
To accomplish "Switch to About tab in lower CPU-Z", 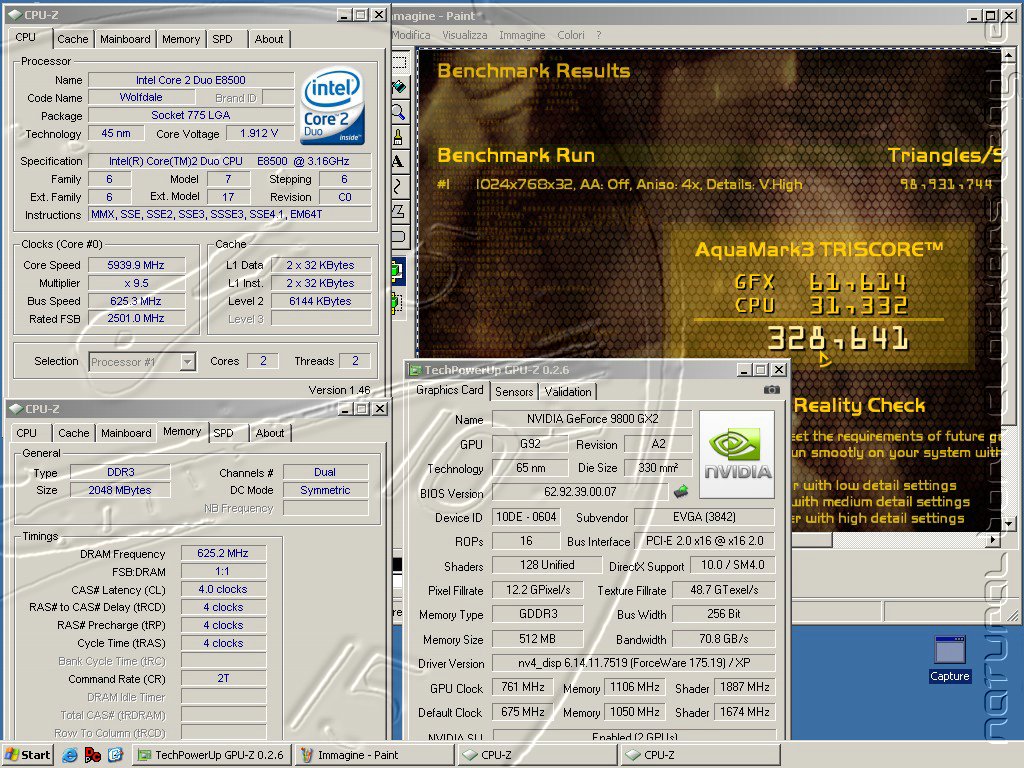I will pyautogui.click(x=270, y=433).
